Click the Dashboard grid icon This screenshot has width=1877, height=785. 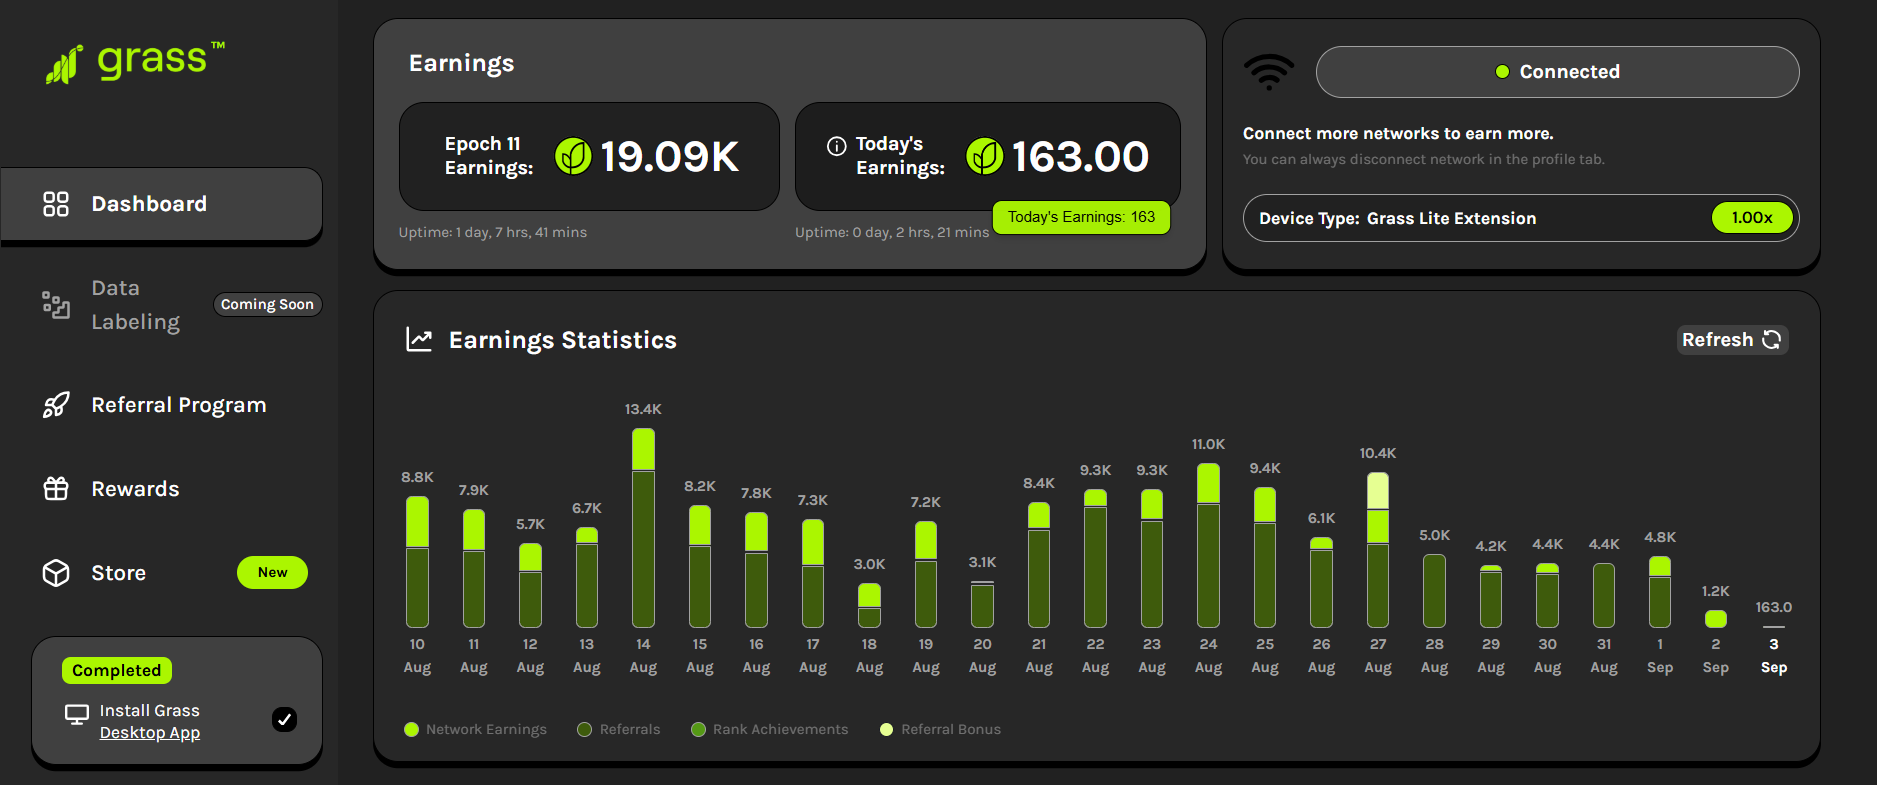(x=56, y=204)
